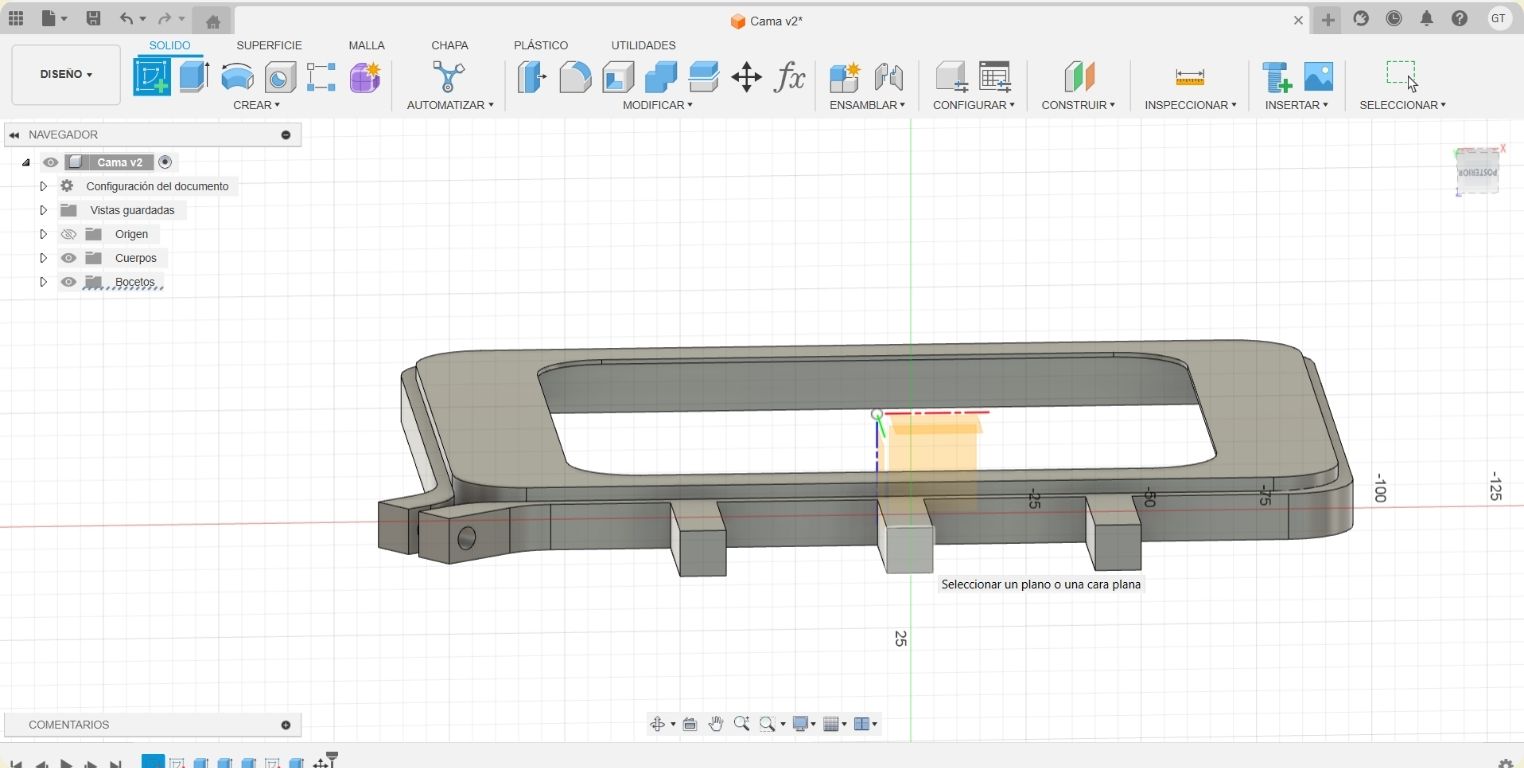
Task: Open the INSERTAR menu label
Action: coord(1296,105)
